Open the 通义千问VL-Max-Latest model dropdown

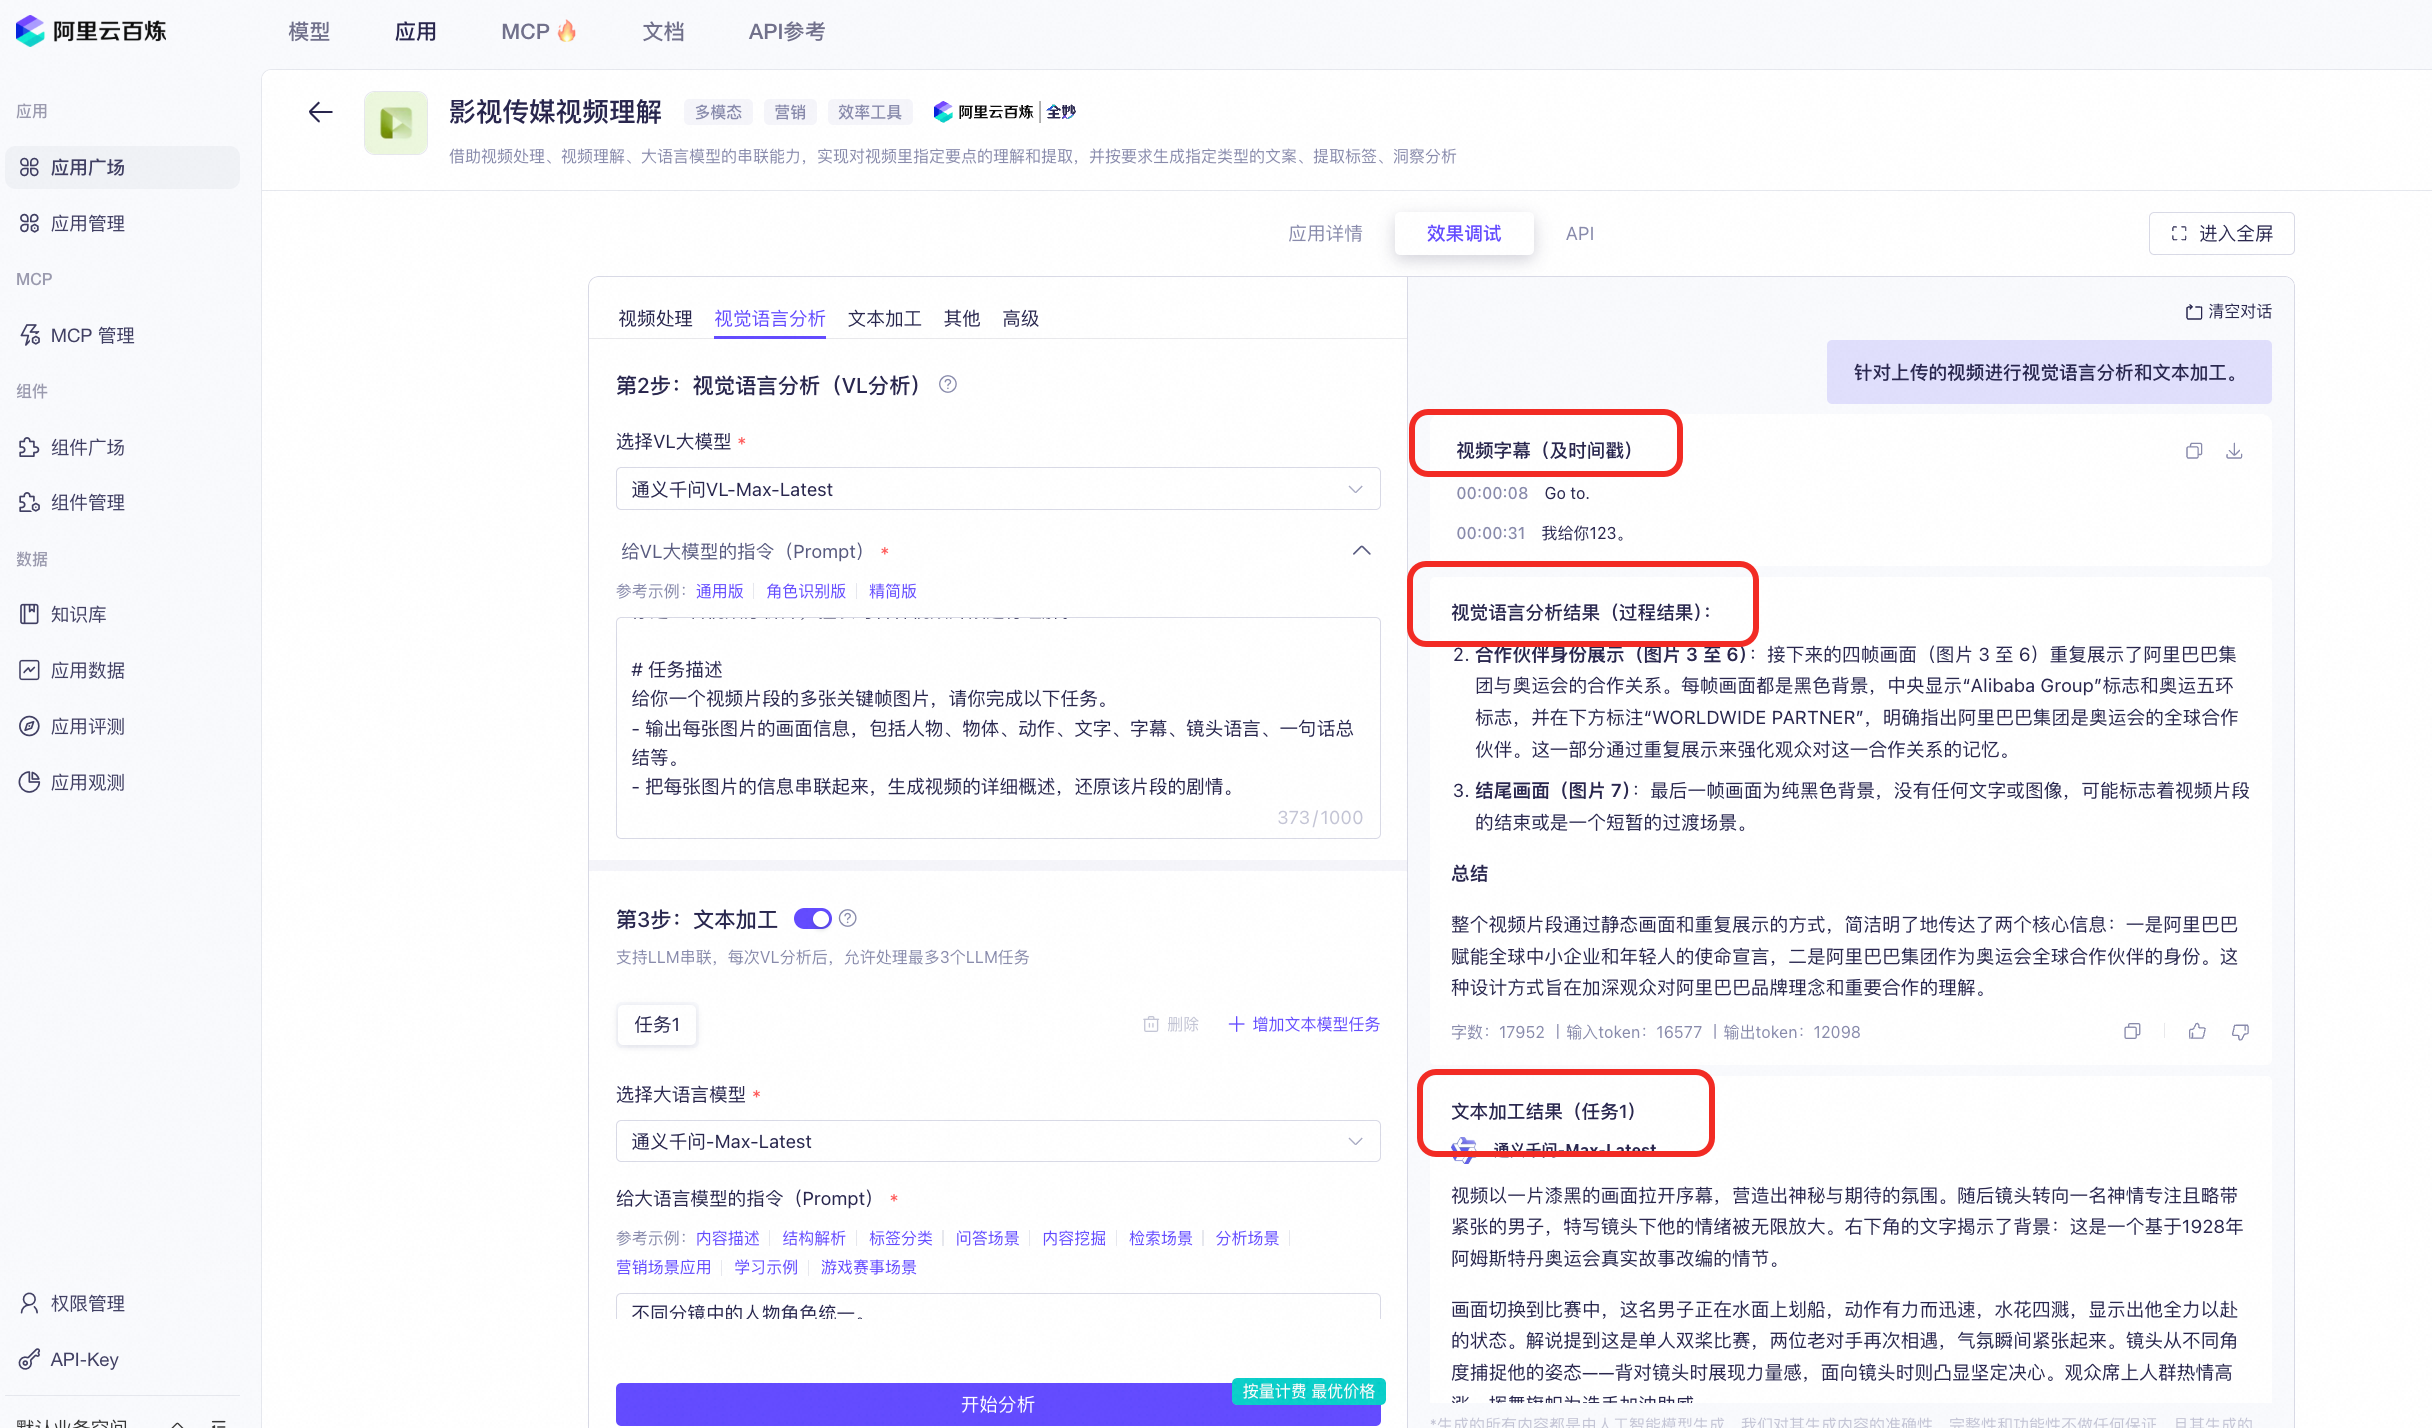click(997, 489)
